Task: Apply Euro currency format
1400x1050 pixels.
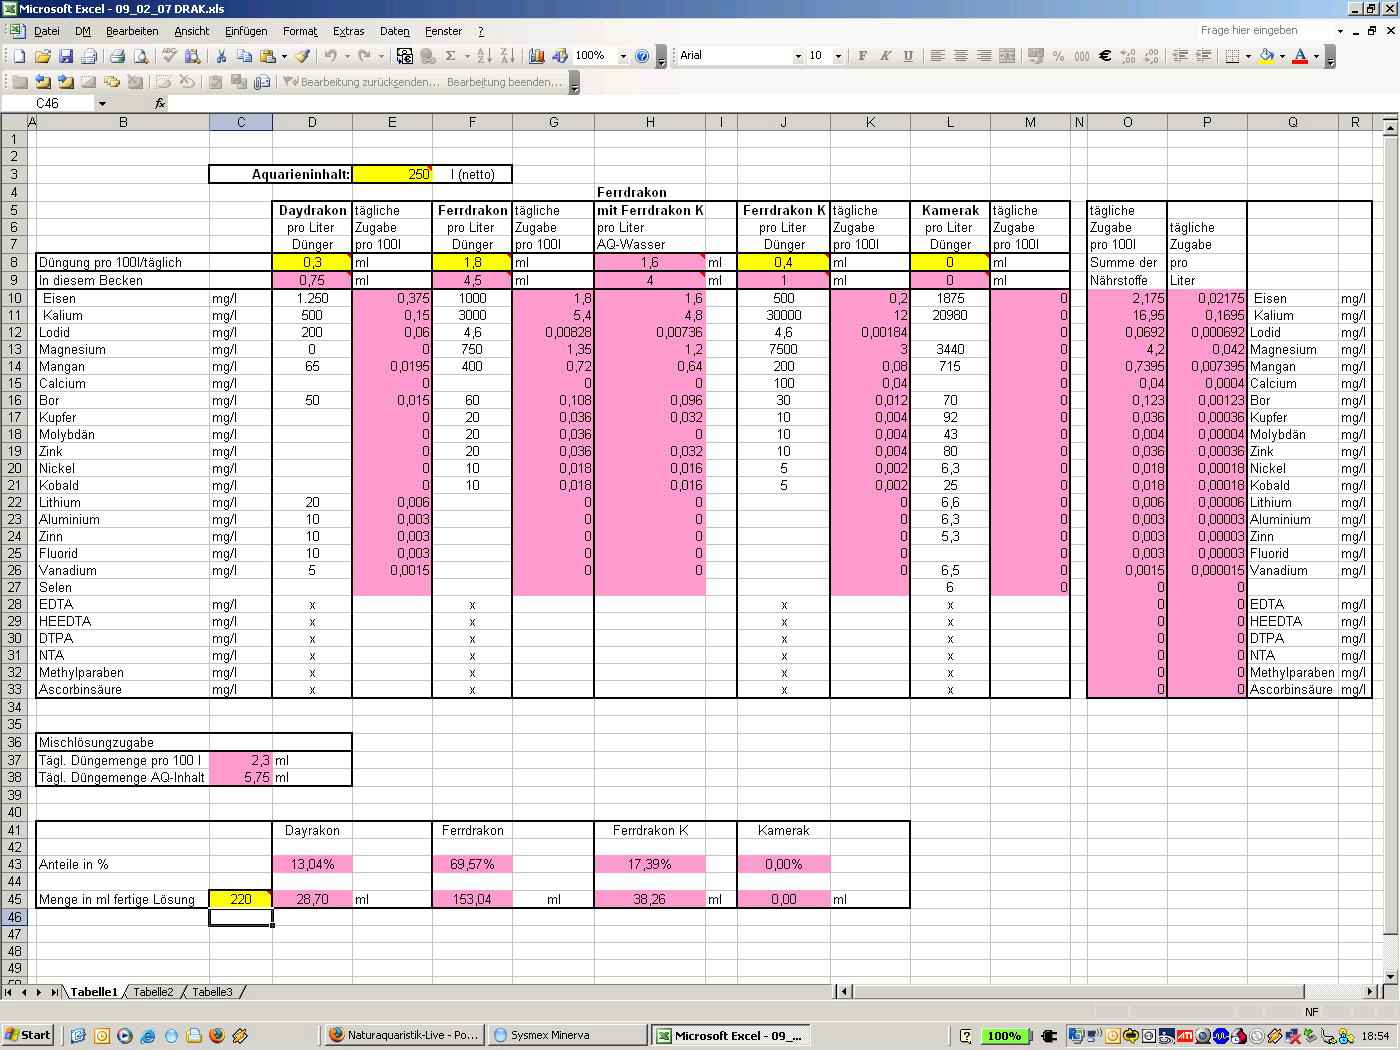Action: coord(1105,56)
